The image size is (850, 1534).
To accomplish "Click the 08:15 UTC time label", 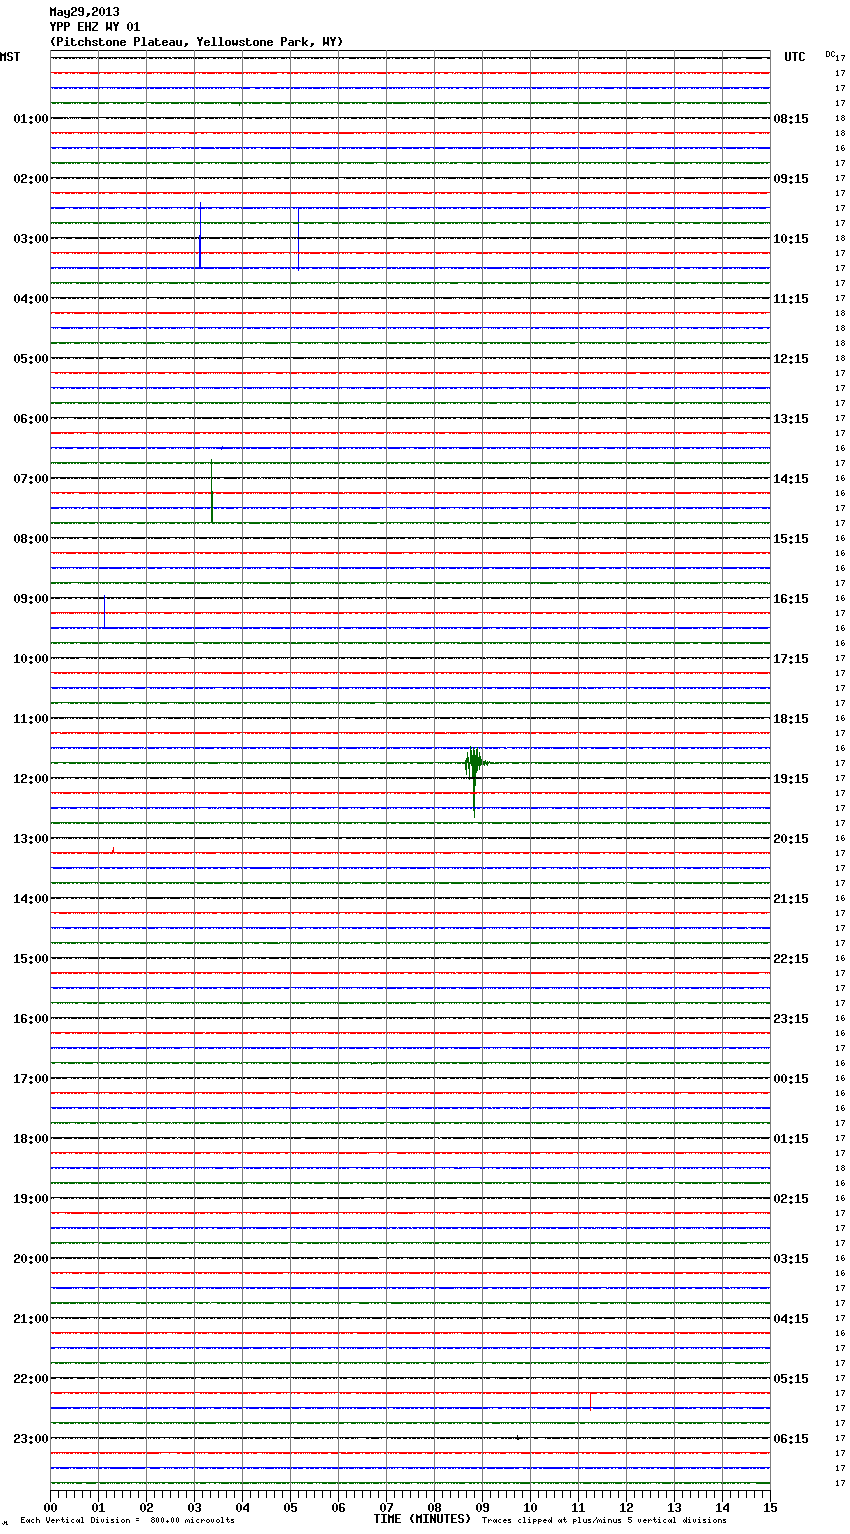I will pyautogui.click(x=791, y=119).
